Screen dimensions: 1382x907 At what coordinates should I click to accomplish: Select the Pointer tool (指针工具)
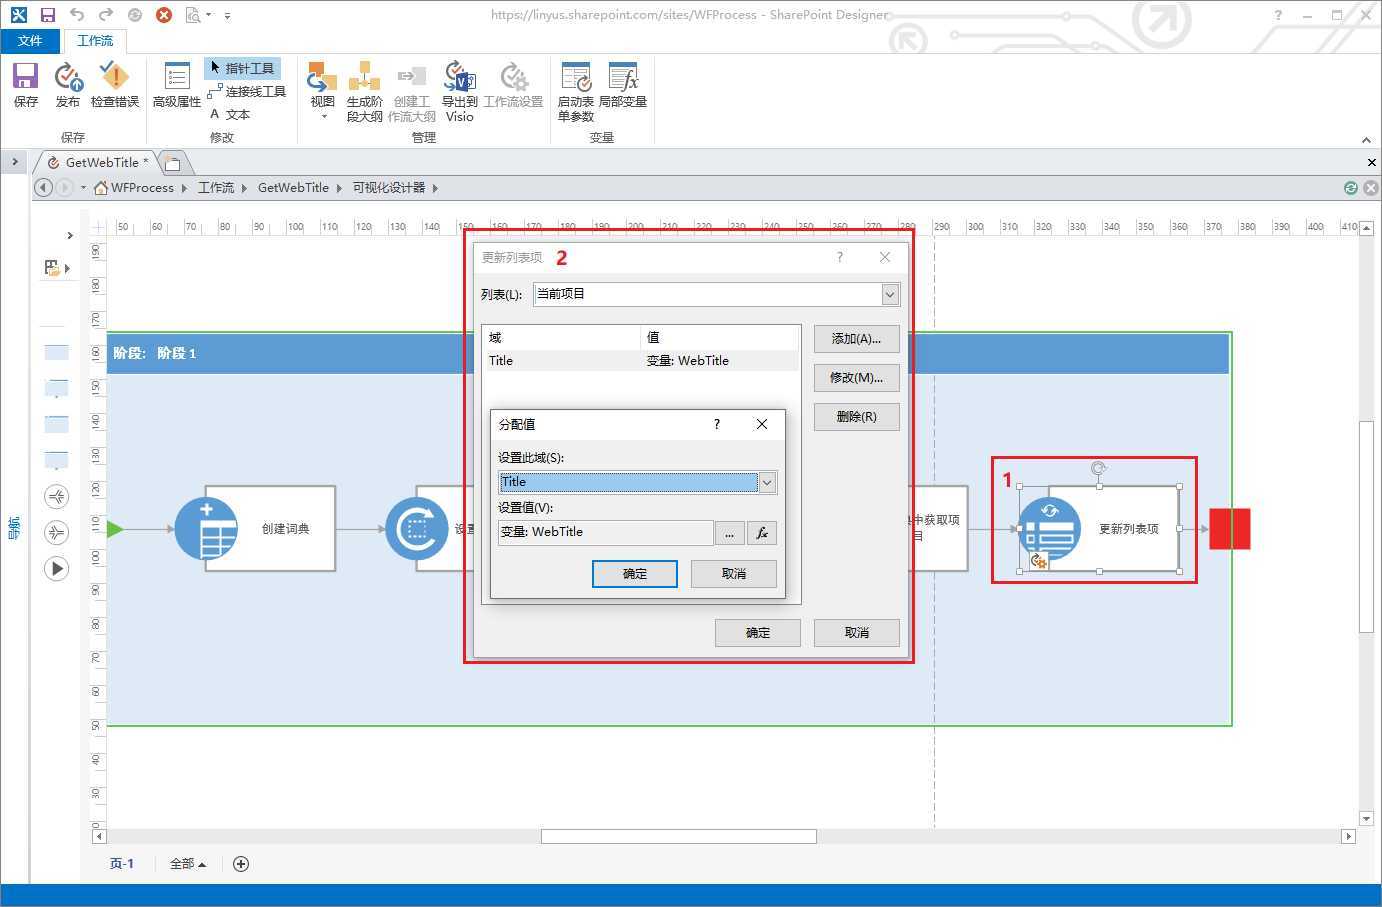[242, 68]
